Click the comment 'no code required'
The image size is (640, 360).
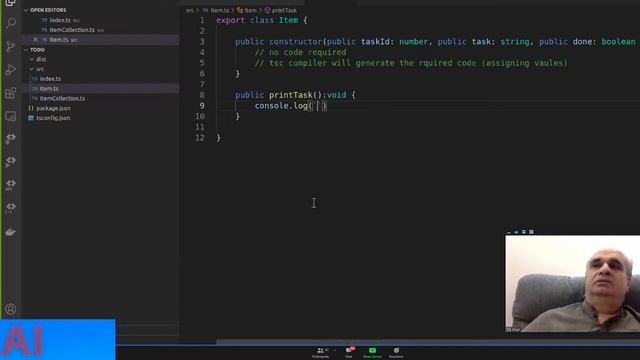coord(300,52)
